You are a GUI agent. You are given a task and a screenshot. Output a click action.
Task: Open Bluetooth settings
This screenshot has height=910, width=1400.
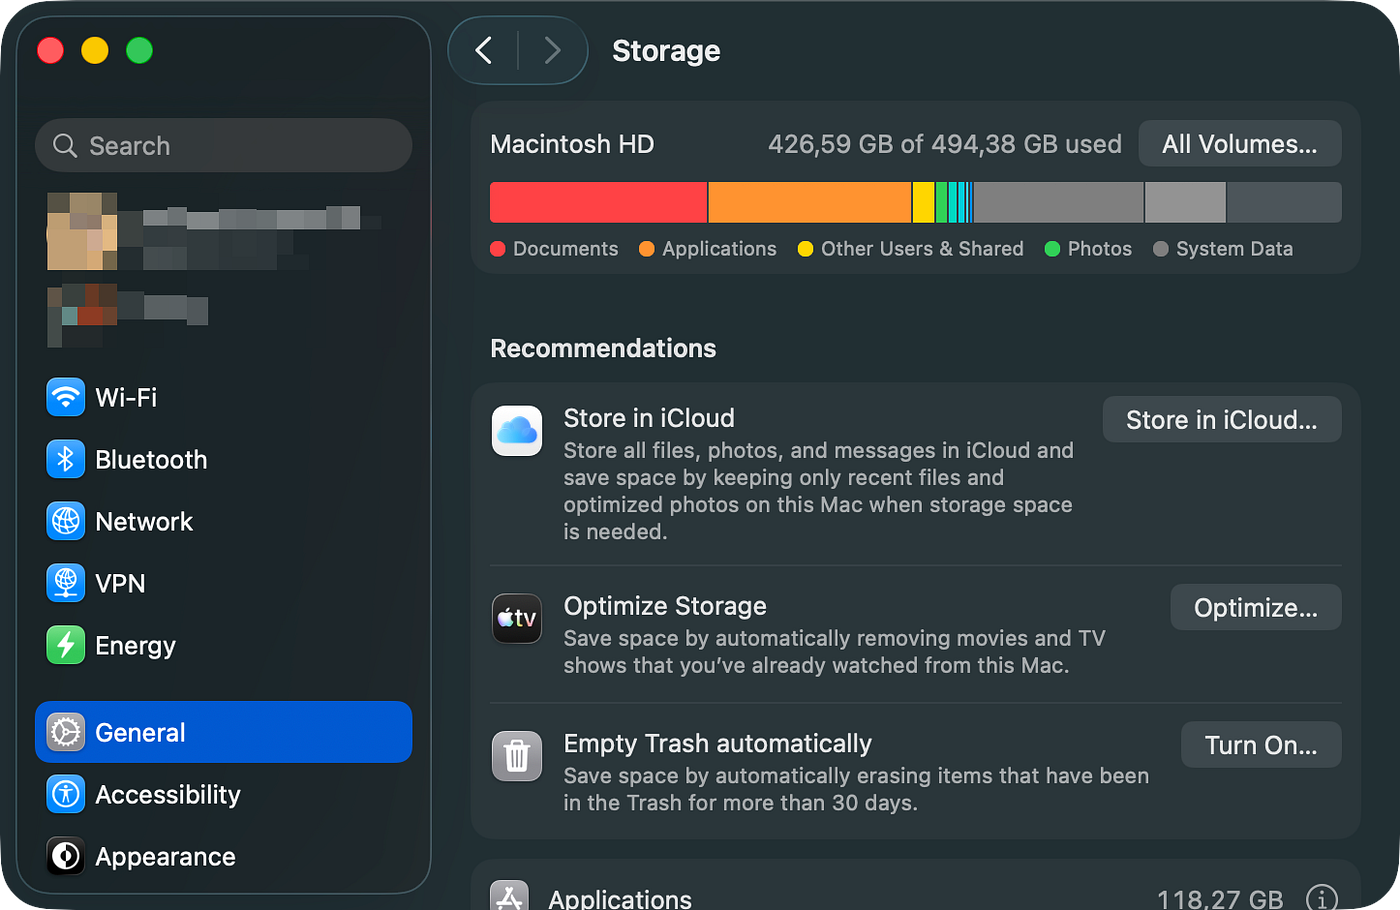coord(224,459)
